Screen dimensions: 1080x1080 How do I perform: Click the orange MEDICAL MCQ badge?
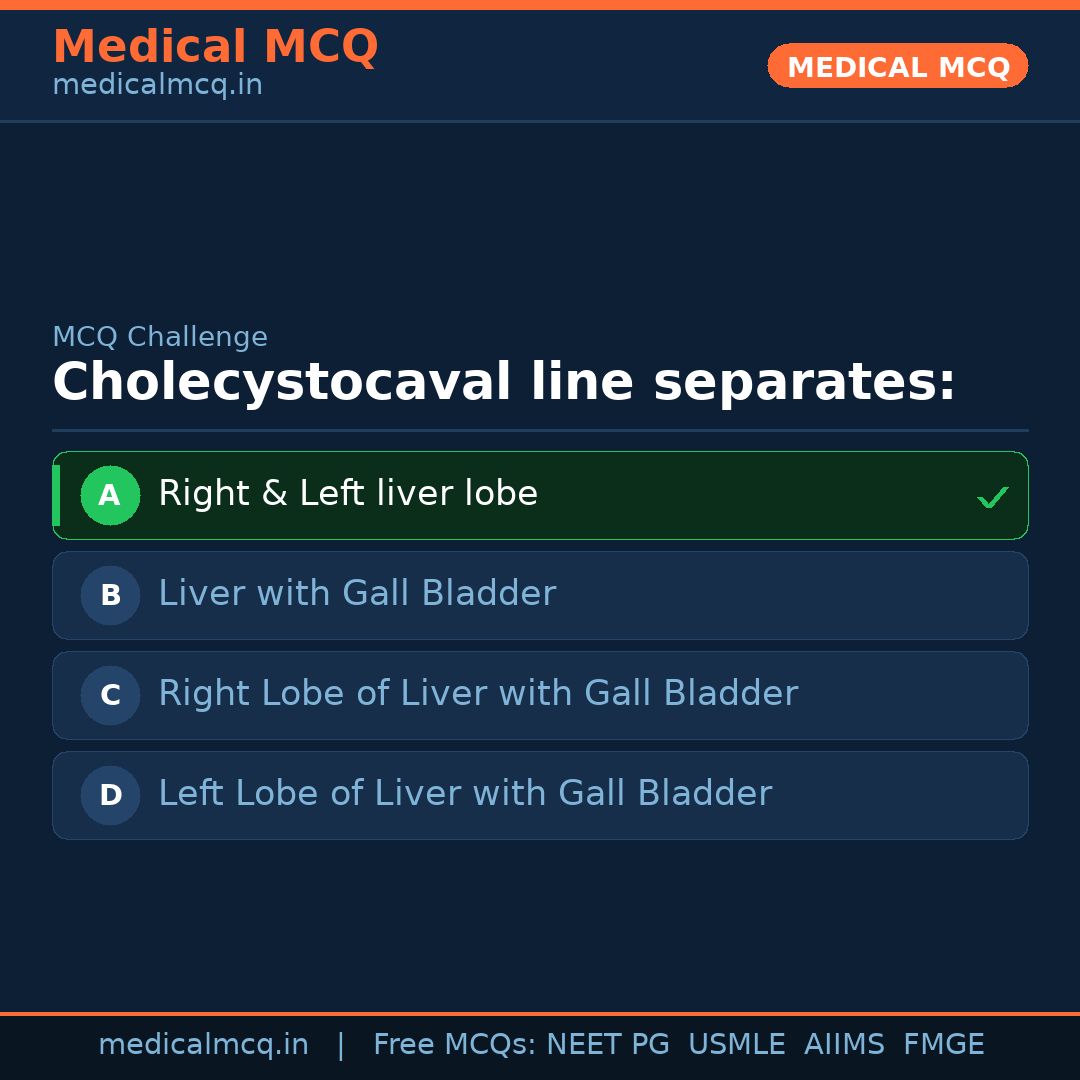(x=898, y=66)
